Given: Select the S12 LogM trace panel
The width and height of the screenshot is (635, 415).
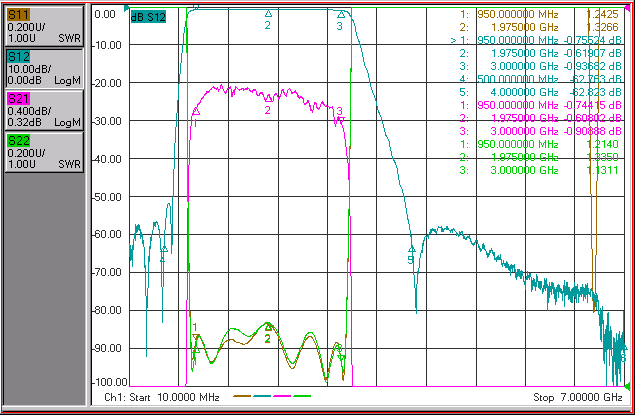Looking at the screenshot, I should point(44,68).
